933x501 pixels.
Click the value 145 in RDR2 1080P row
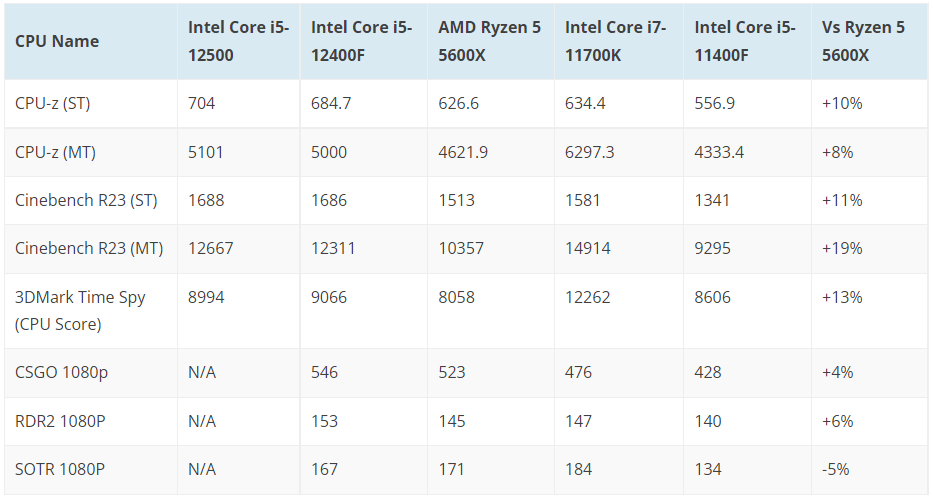pos(452,421)
